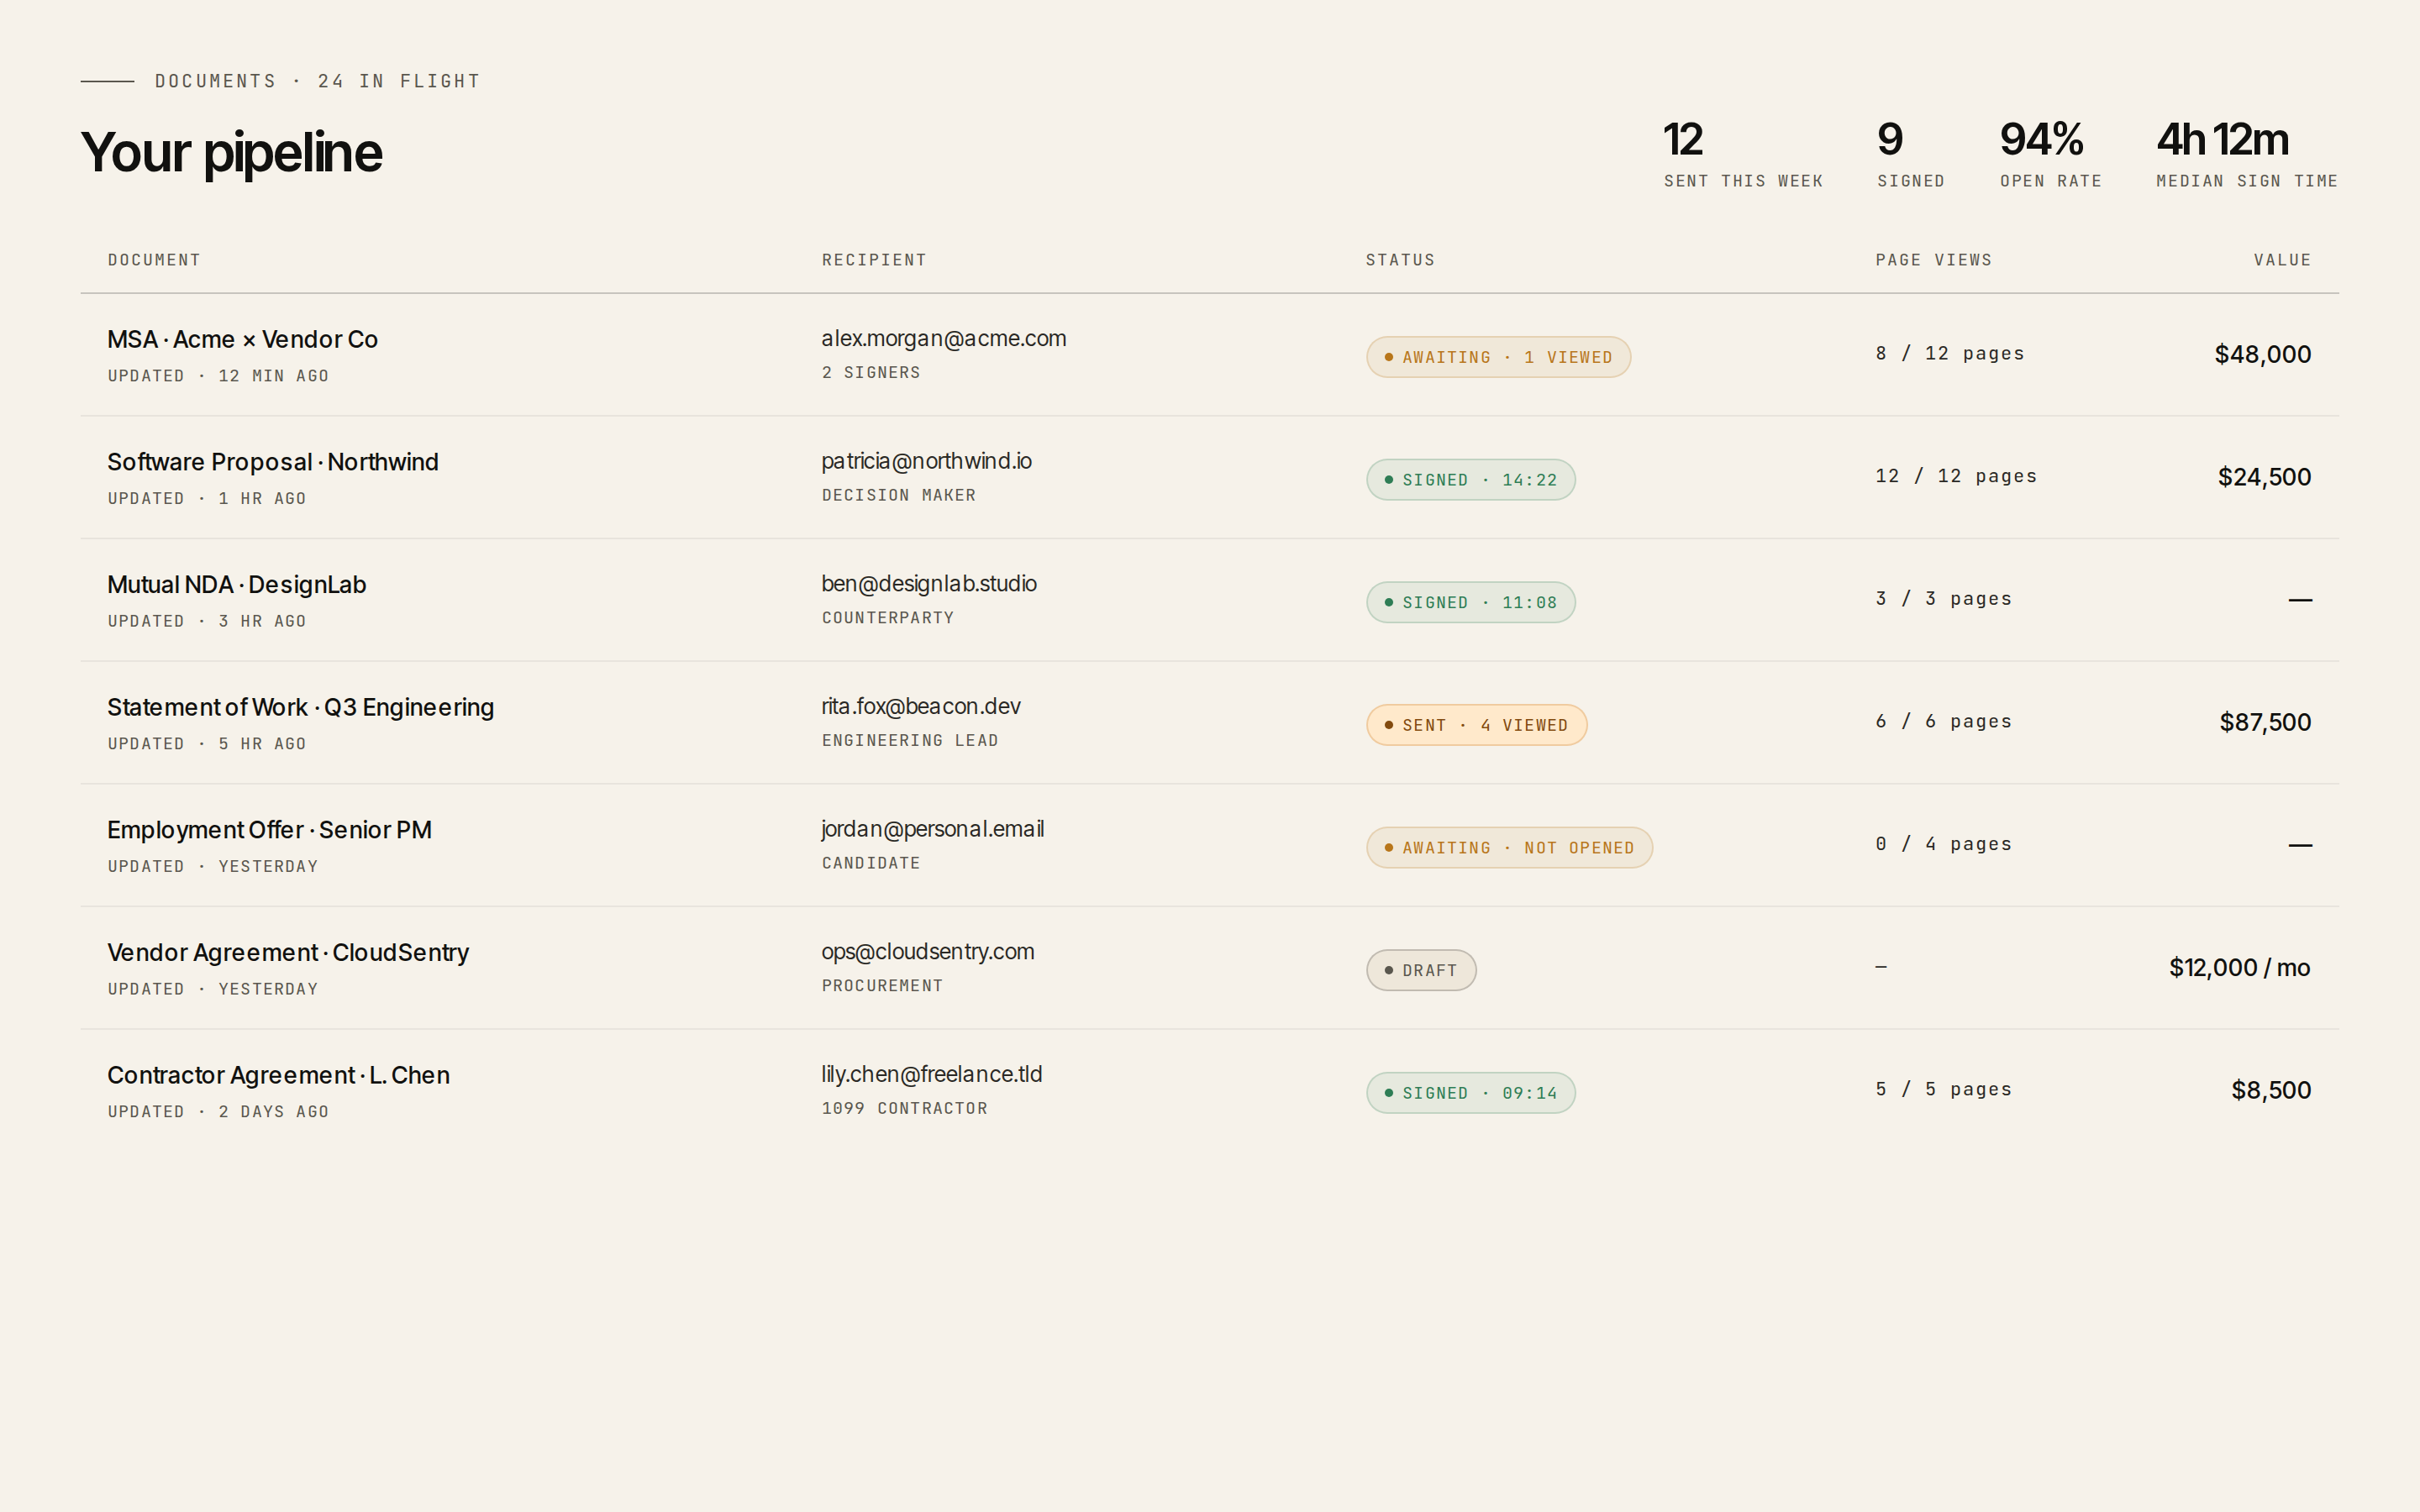
Task: Click the Page Views column header
Action: tap(1933, 260)
